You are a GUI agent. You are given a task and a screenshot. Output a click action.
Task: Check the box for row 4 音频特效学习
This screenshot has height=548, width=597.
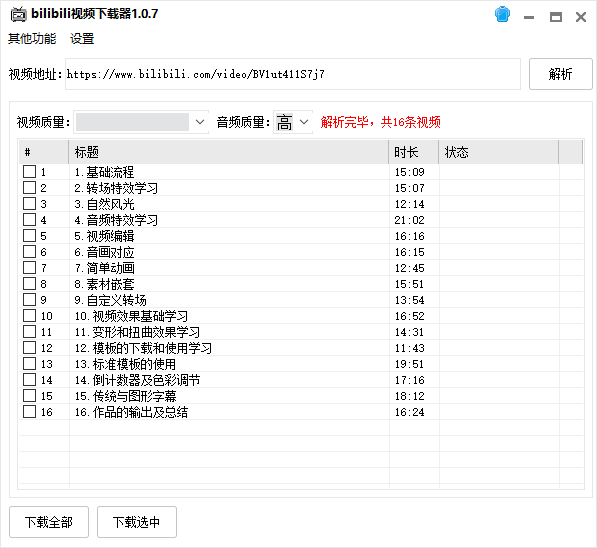29,220
